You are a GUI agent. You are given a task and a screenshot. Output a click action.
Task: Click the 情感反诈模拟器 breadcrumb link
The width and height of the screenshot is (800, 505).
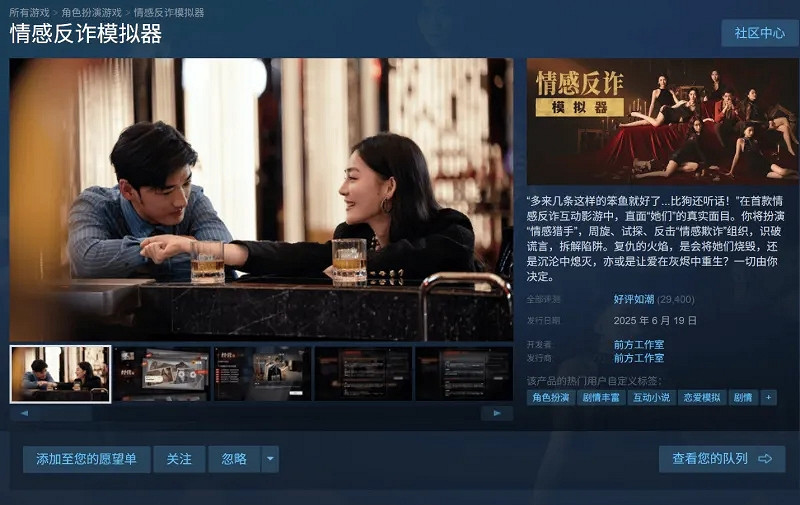tap(168, 13)
